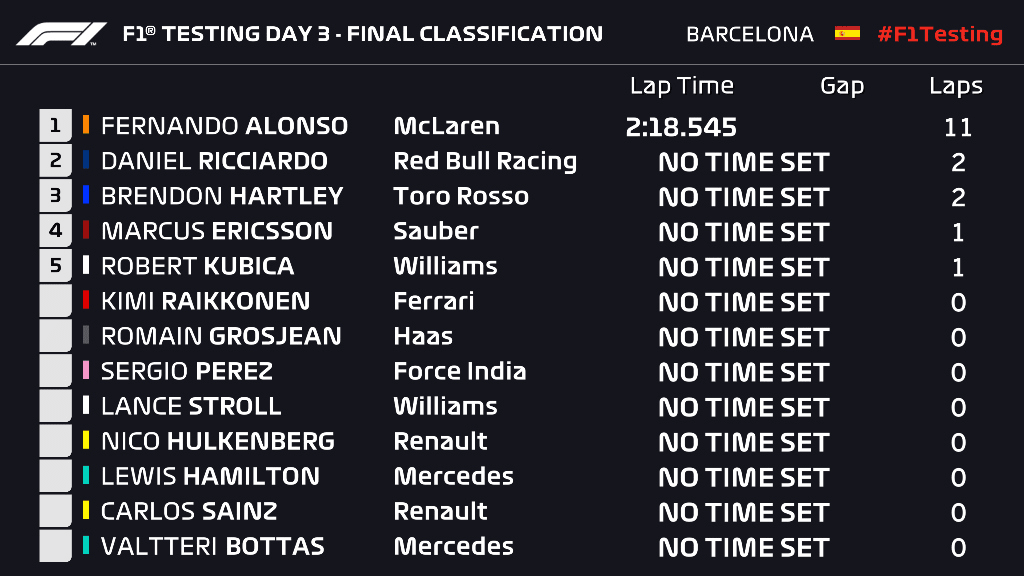Image resolution: width=1024 pixels, height=576 pixels.
Task: Click Alonso's 2:18.545 lap time
Action: coord(681,127)
